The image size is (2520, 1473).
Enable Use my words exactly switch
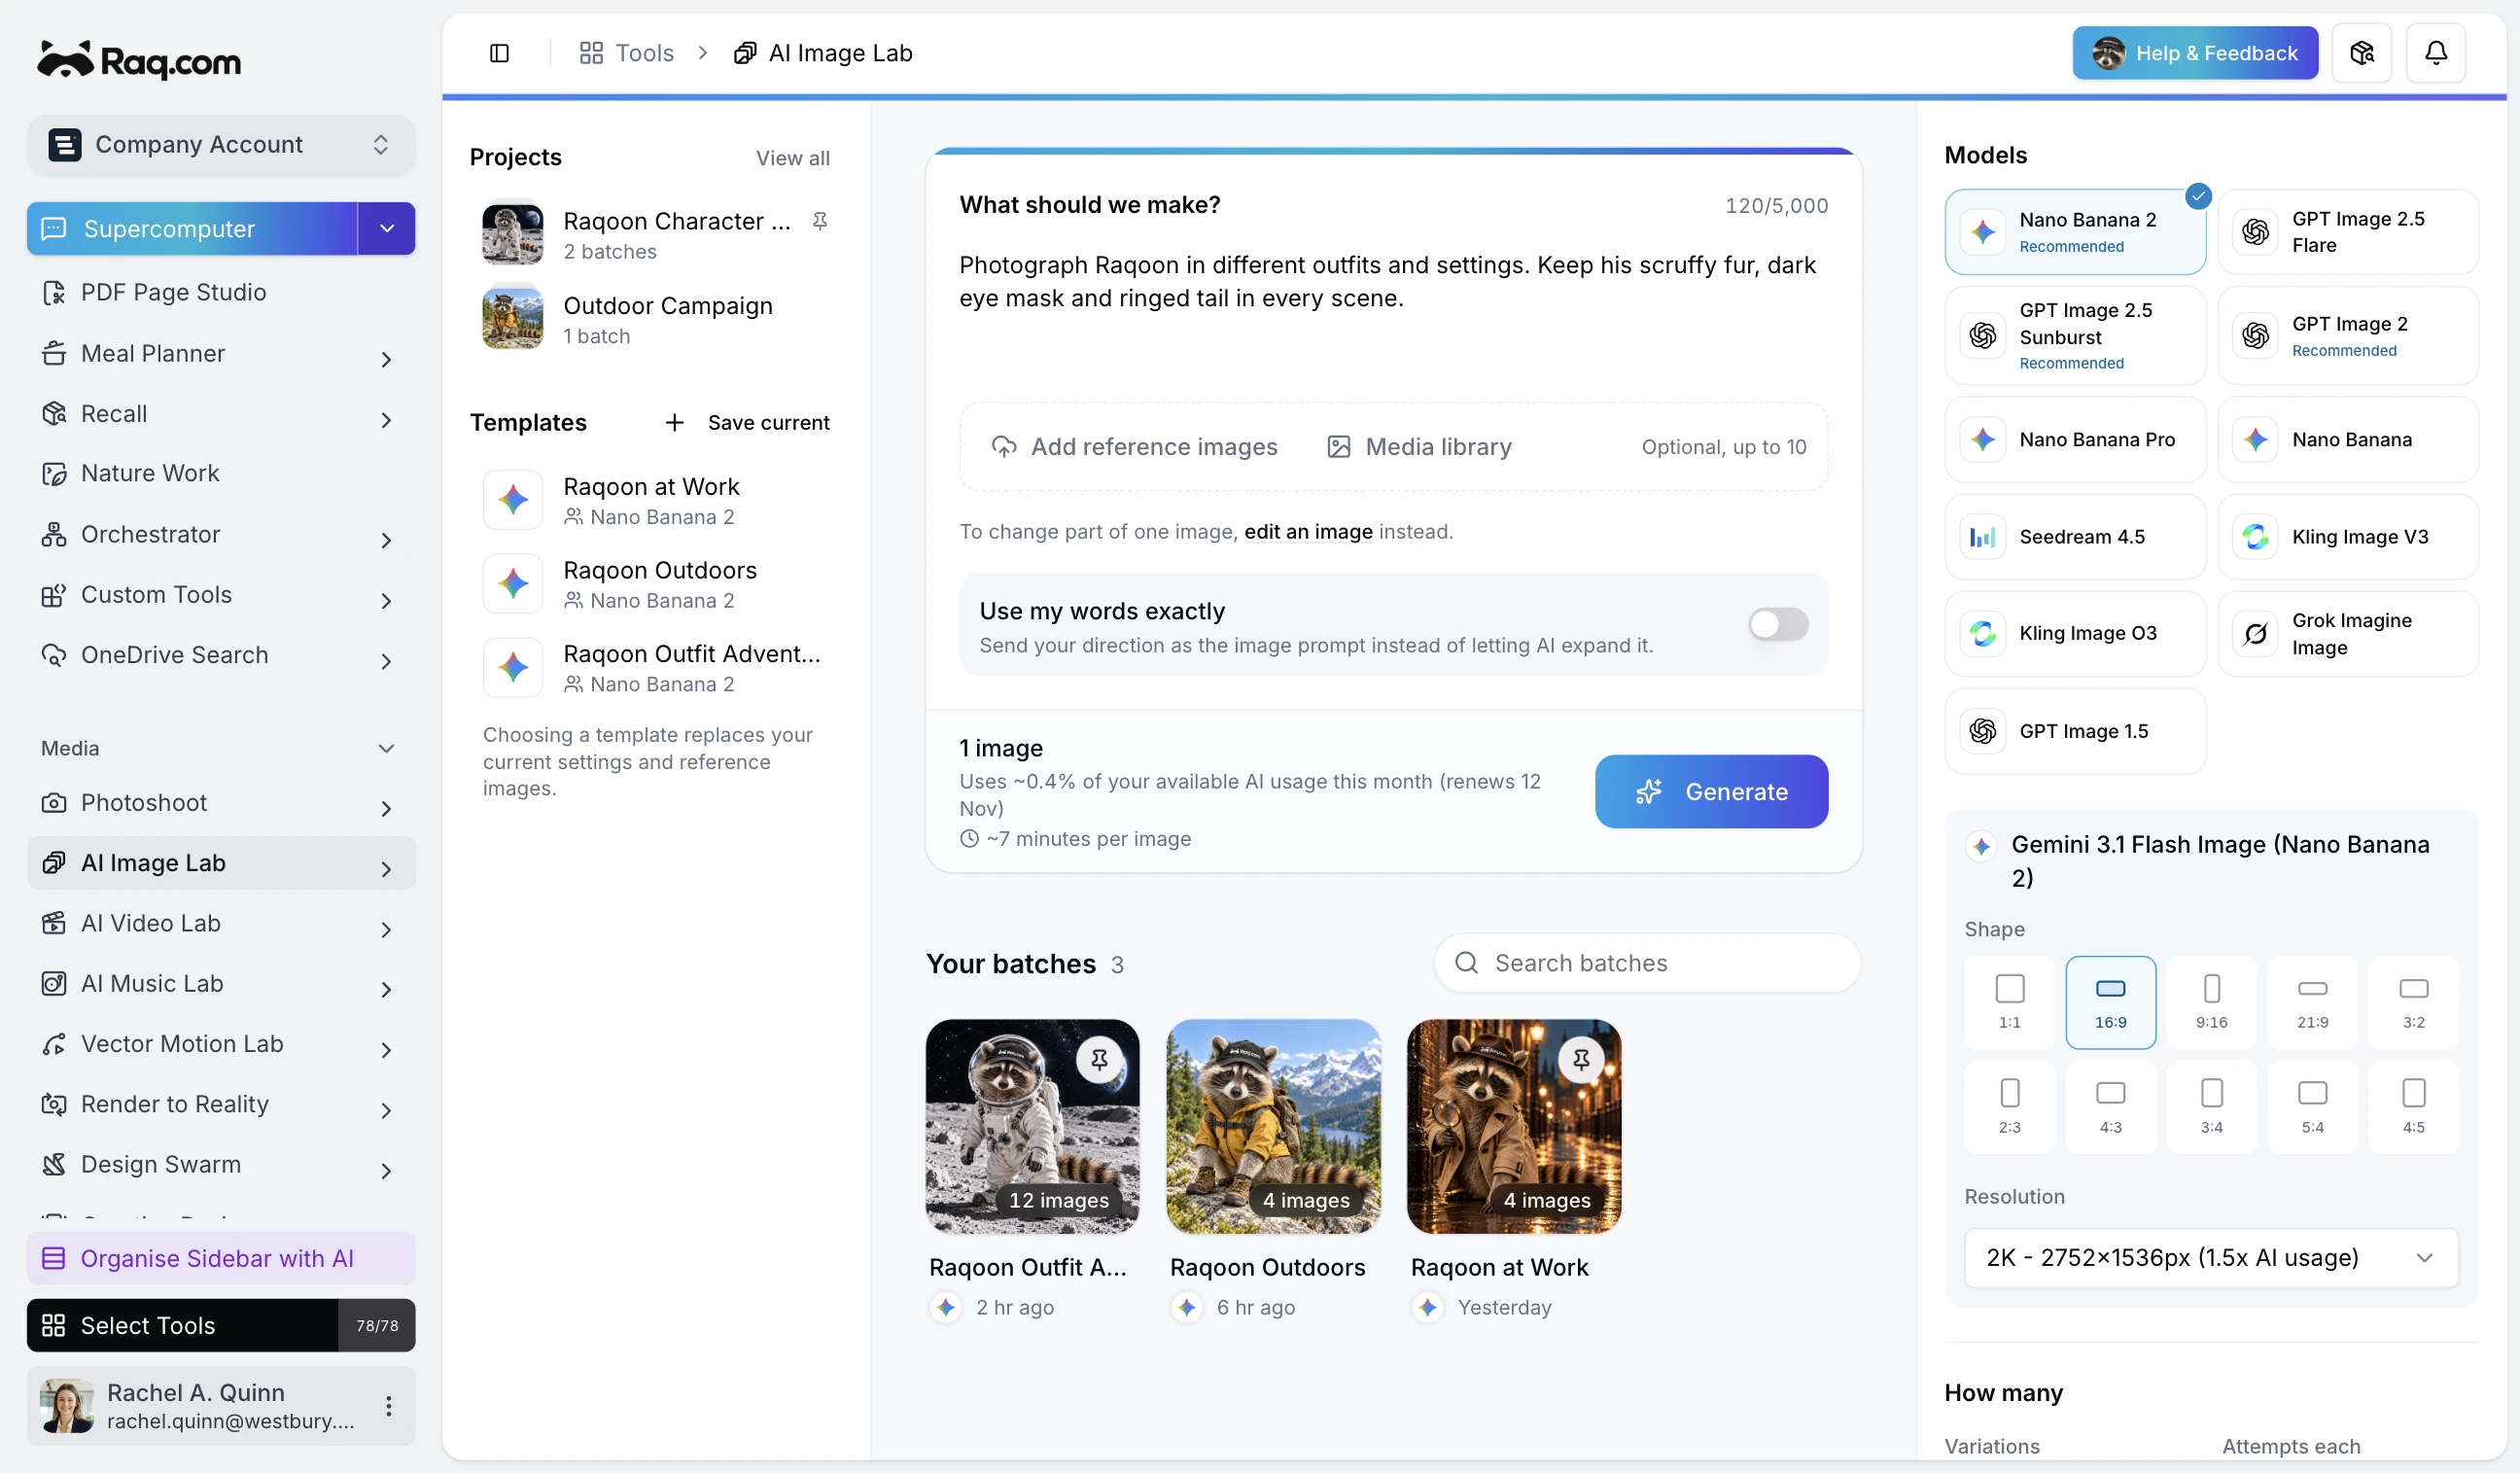pyautogui.click(x=1778, y=624)
